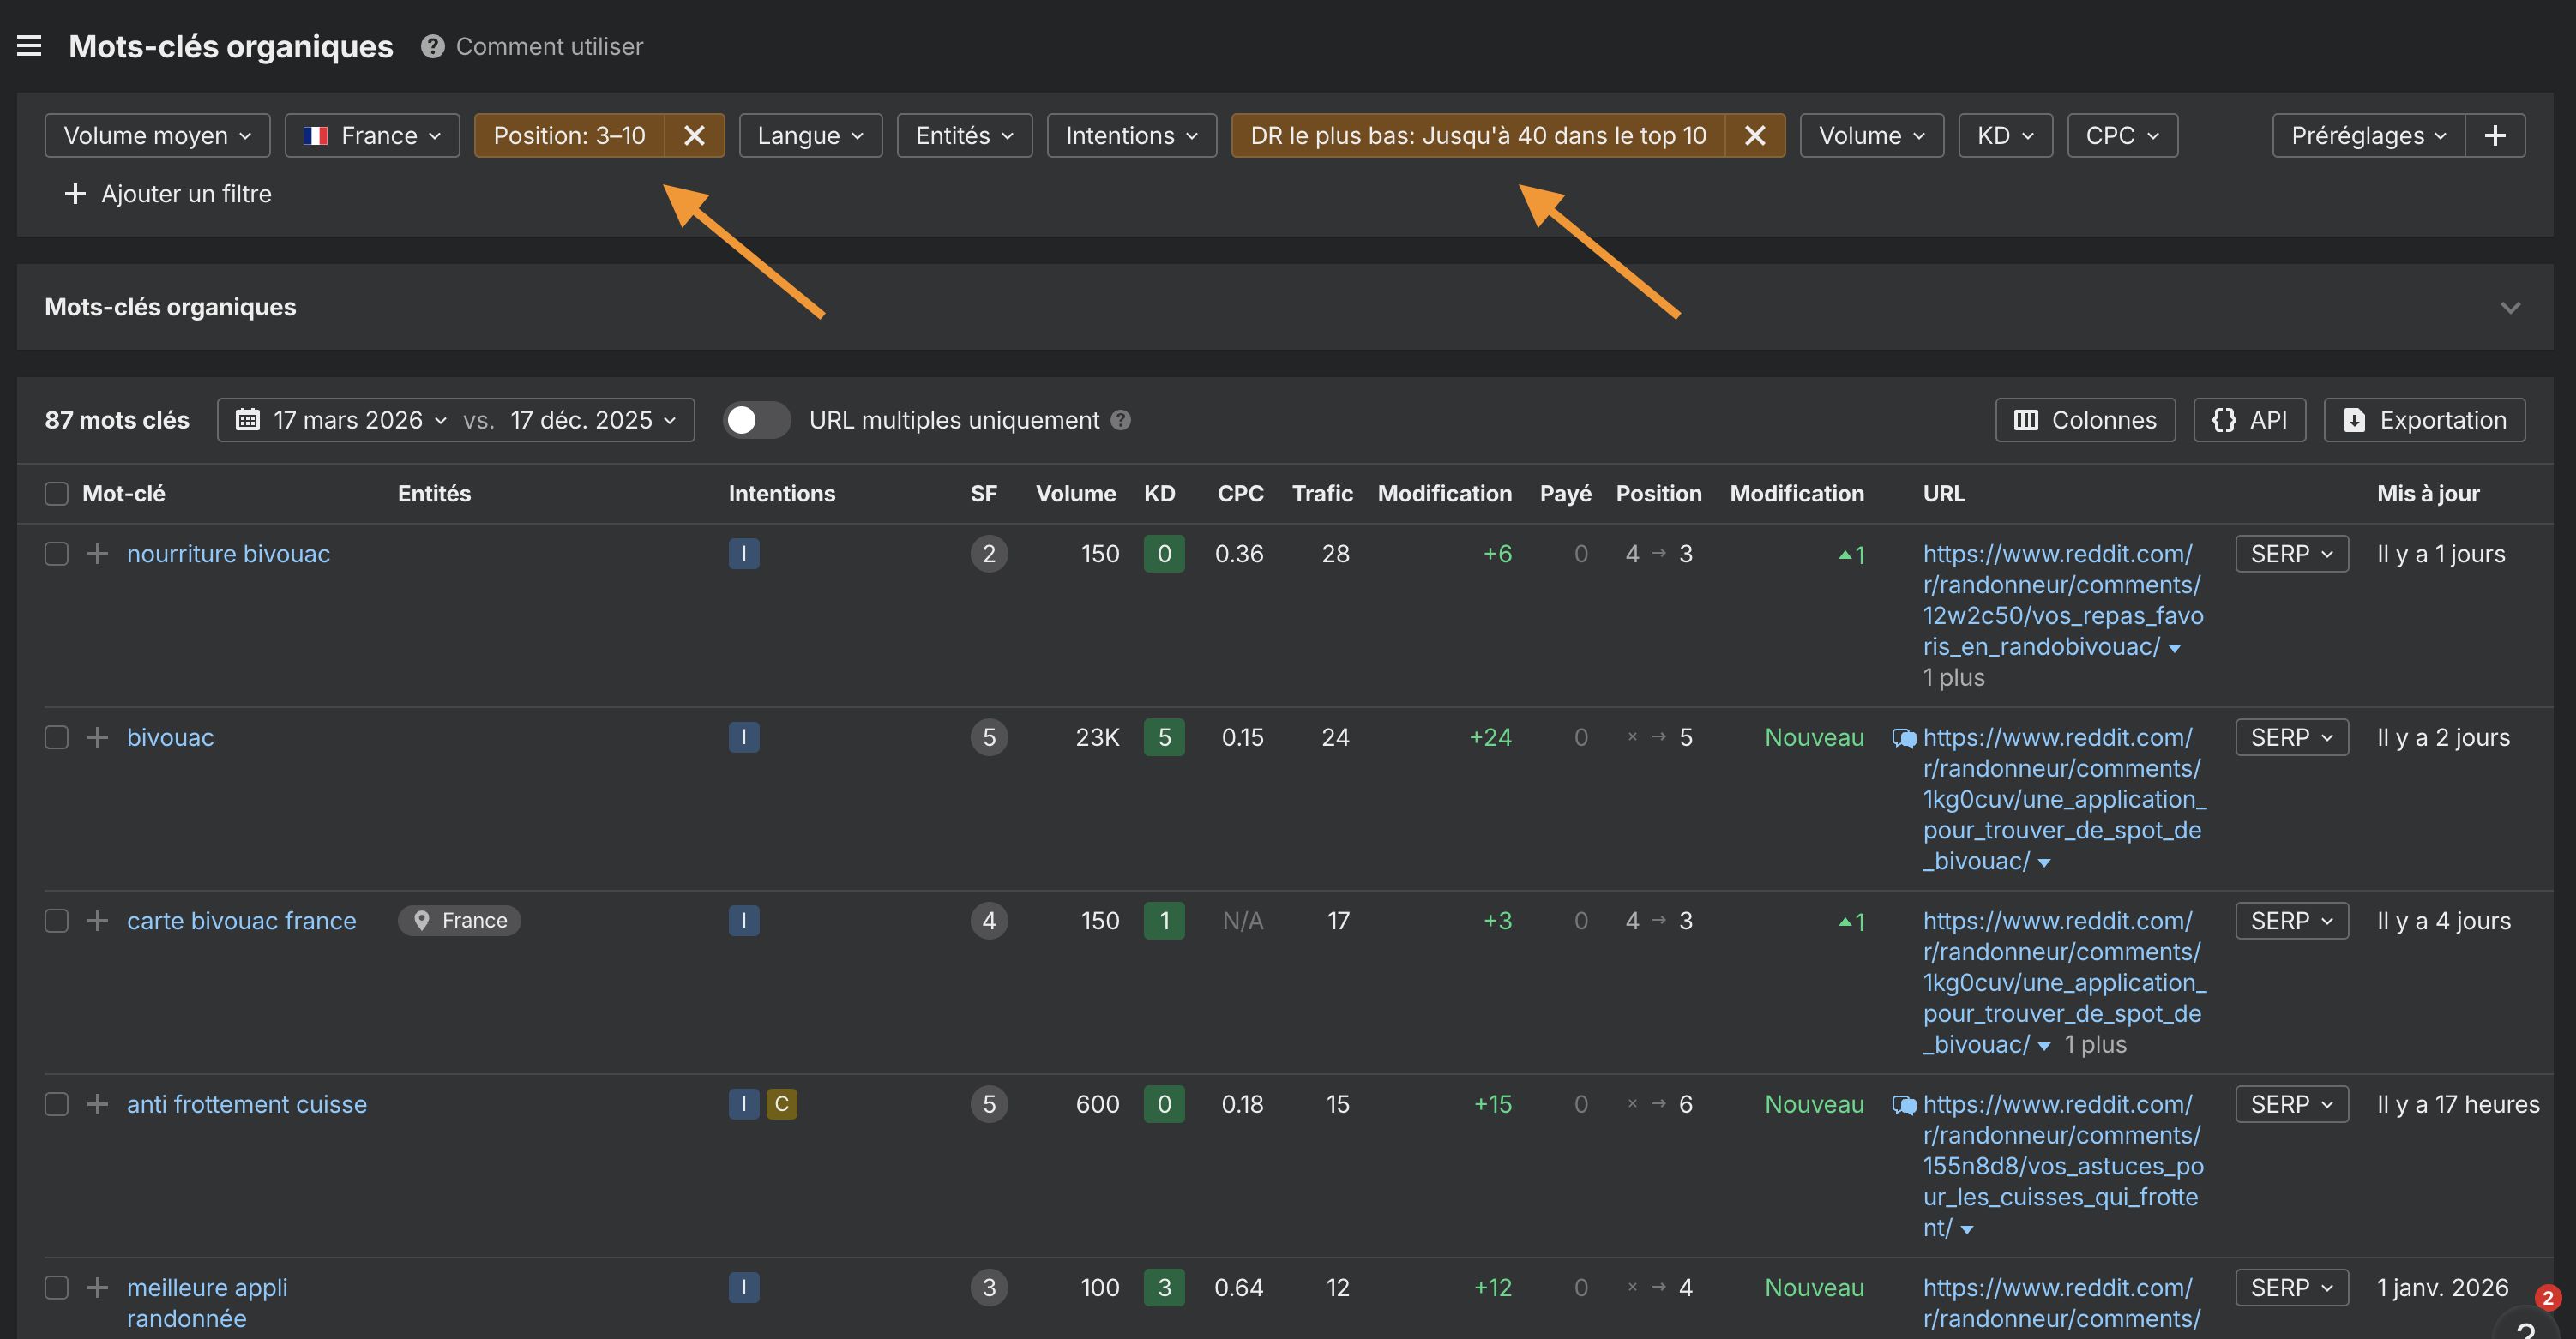
Task: Open the Intentions filter menu
Action: point(1131,135)
